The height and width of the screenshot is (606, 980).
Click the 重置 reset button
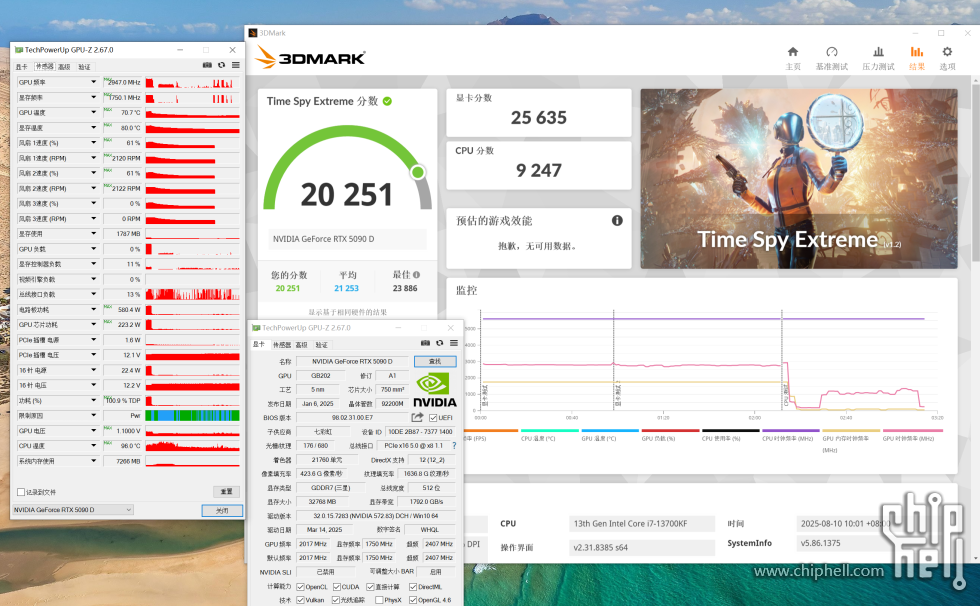click(x=226, y=492)
